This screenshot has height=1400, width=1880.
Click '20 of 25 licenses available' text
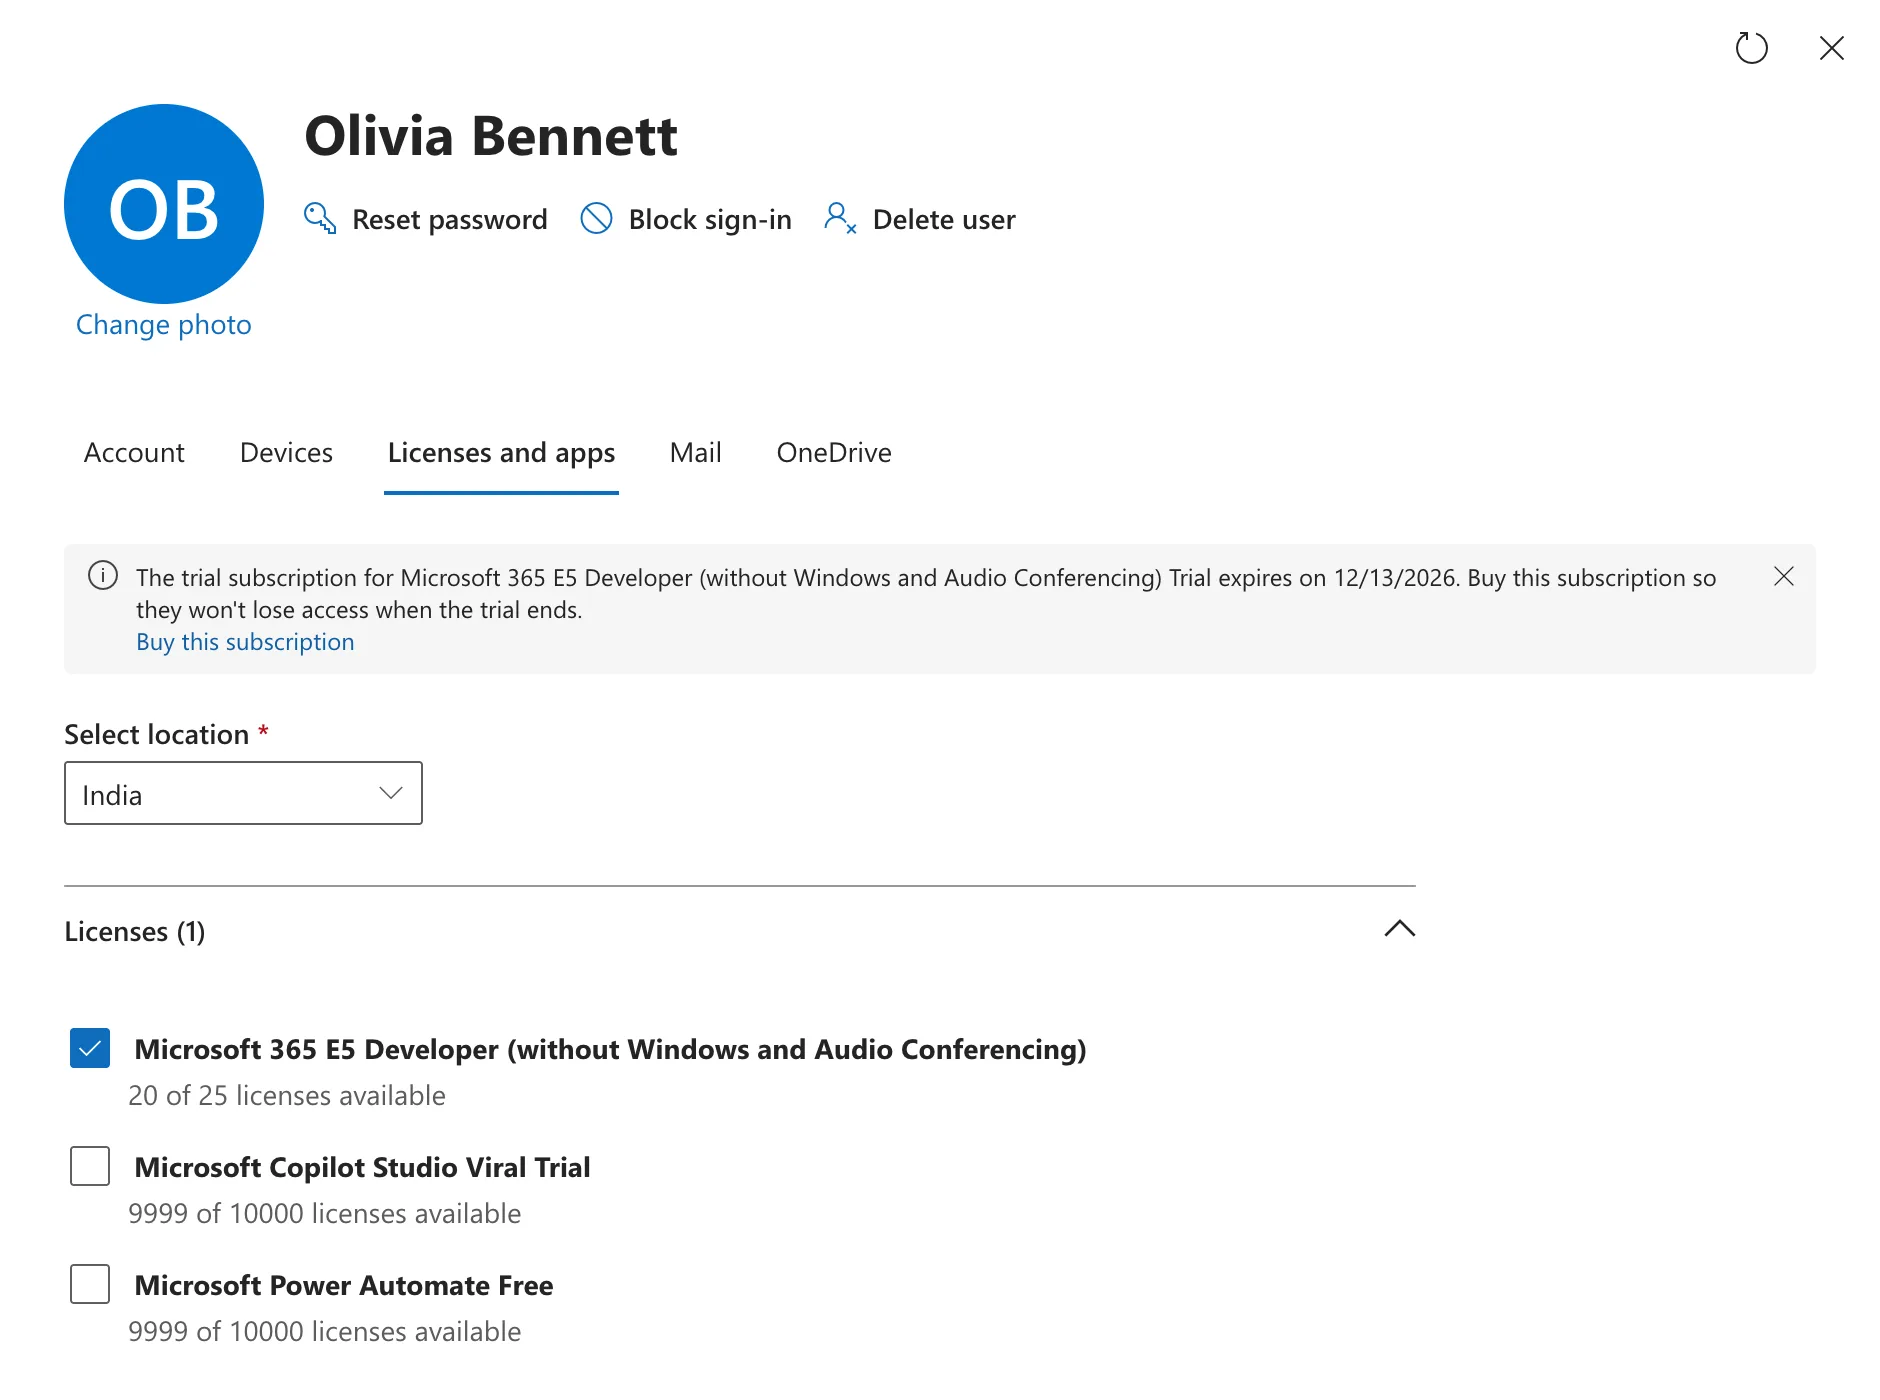coord(287,1096)
